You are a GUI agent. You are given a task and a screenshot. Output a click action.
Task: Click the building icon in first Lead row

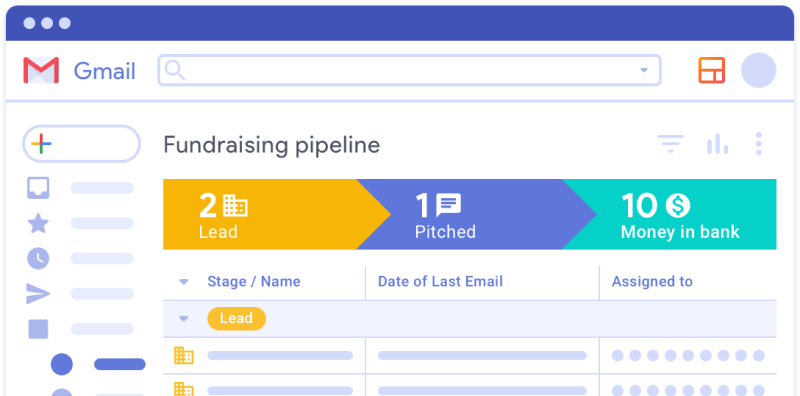pos(184,355)
